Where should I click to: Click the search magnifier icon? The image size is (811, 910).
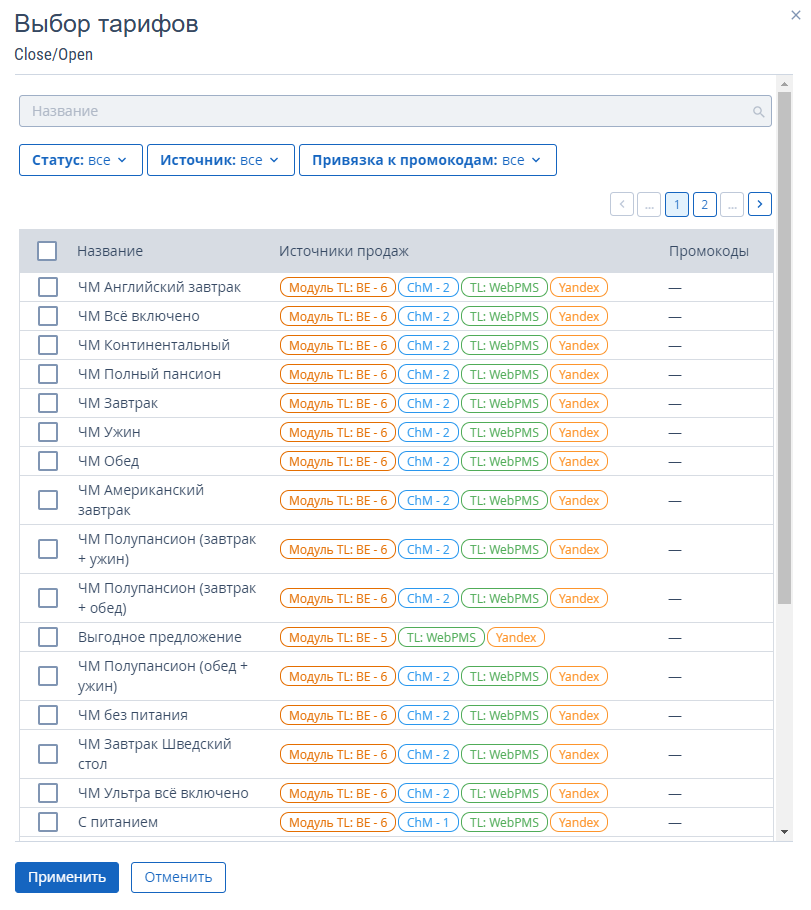759,112
